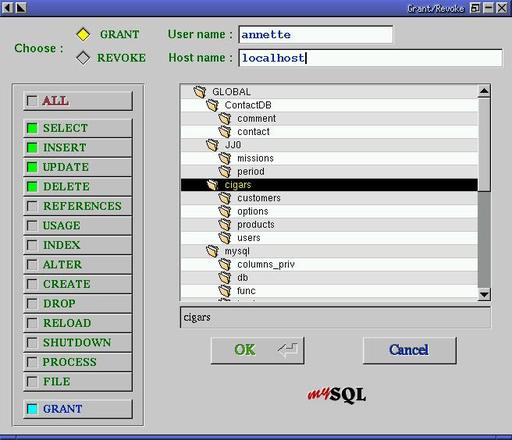512x440 pixels.
Task: Click the Cancel button
Action: pyautogui.click(x=410, y=350)
